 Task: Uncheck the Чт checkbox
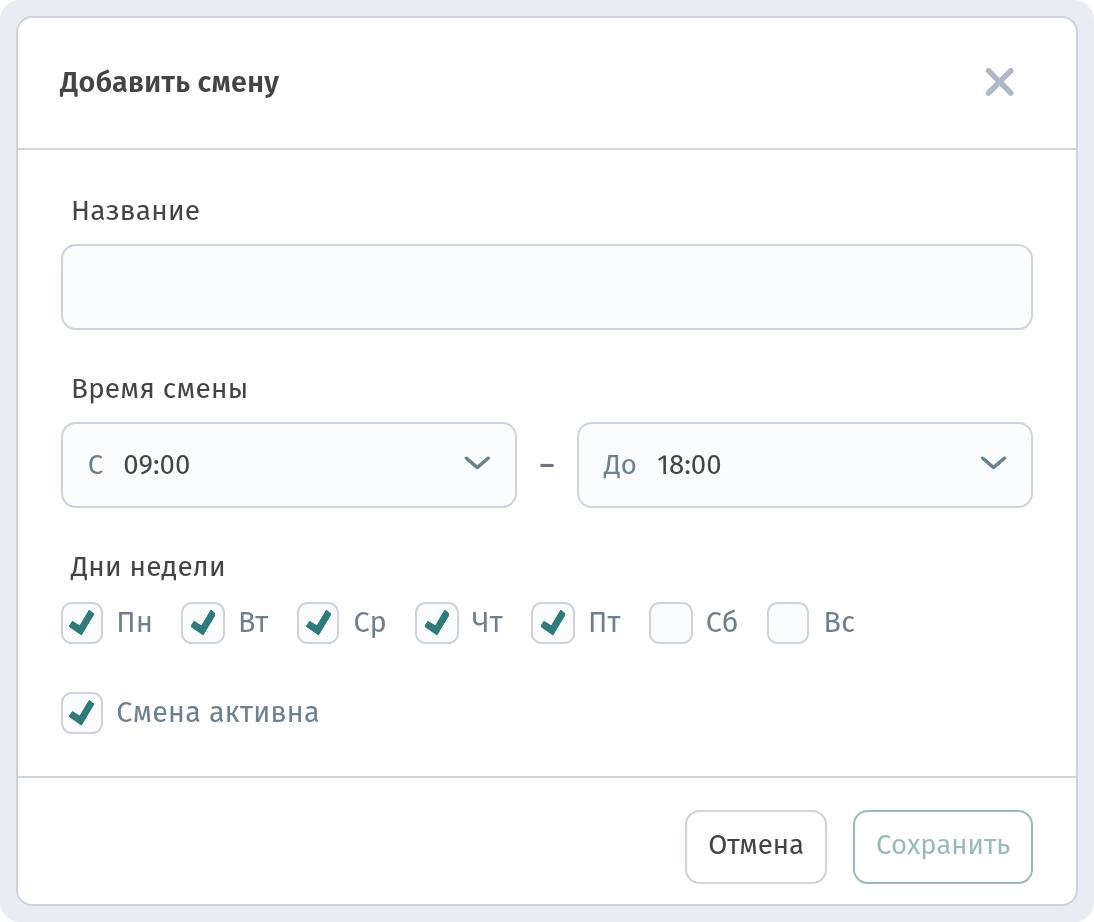[x=437, y=623]
